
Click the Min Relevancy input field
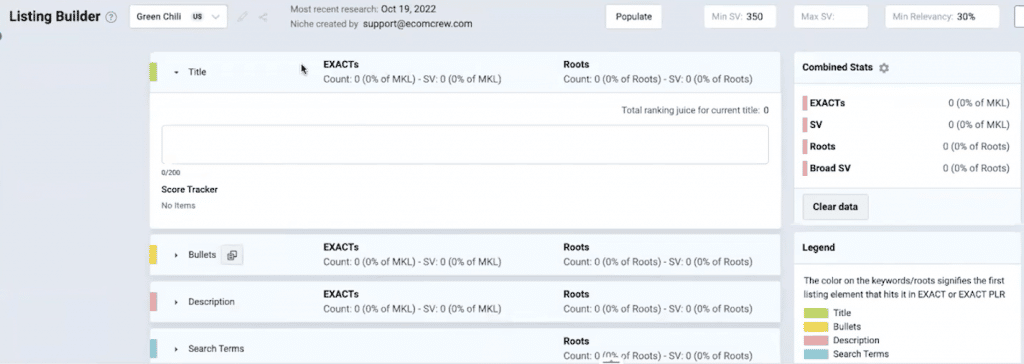[942, 17]
